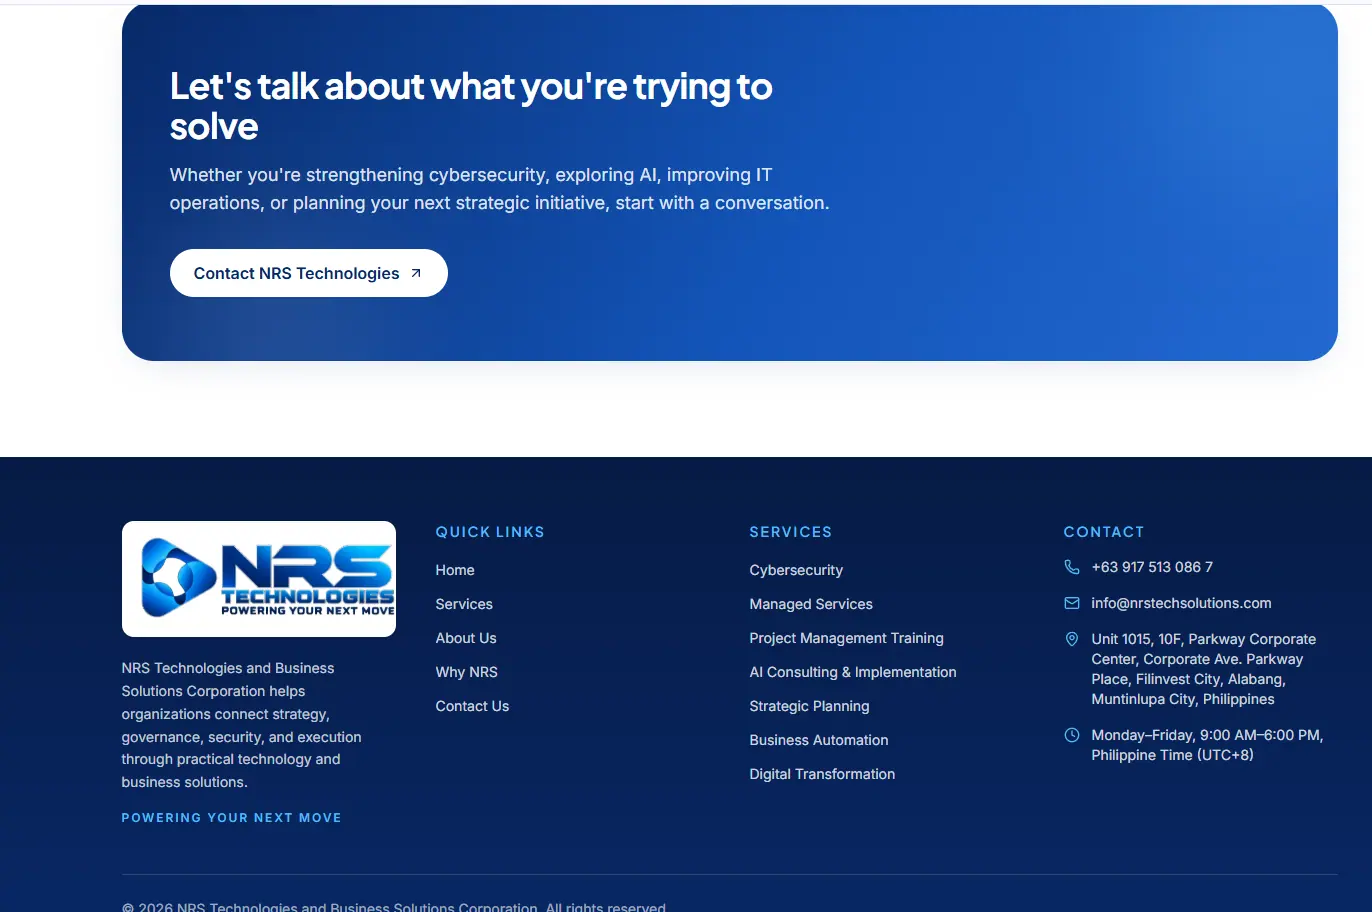Open the Services quick link

click(x=464, y=604)
